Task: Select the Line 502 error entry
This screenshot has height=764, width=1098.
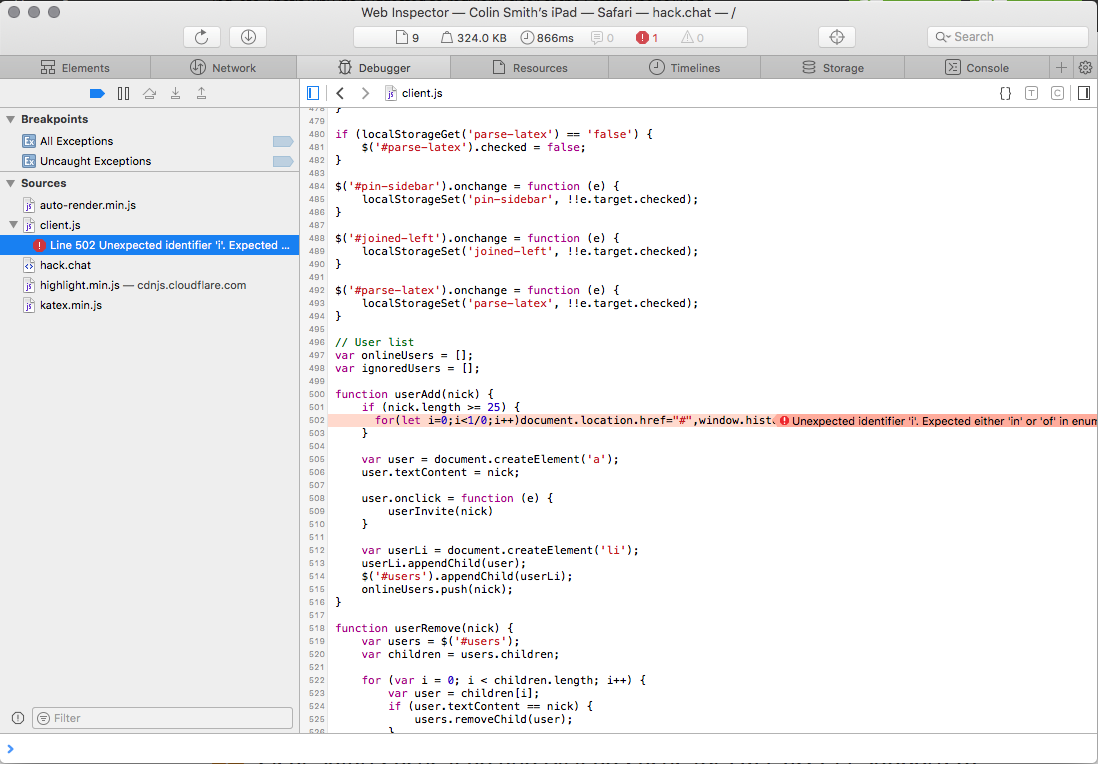Action: coord(149,245)
